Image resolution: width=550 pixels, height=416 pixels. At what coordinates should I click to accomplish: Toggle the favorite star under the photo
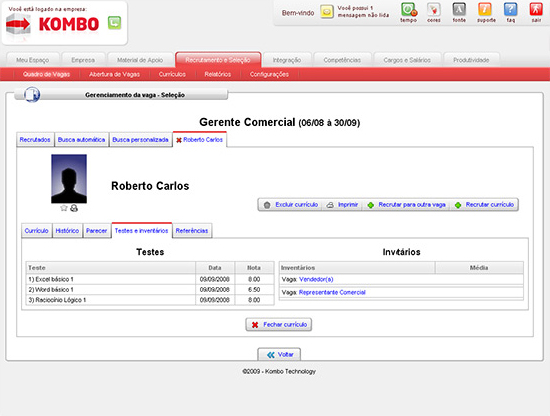[63, 208]
